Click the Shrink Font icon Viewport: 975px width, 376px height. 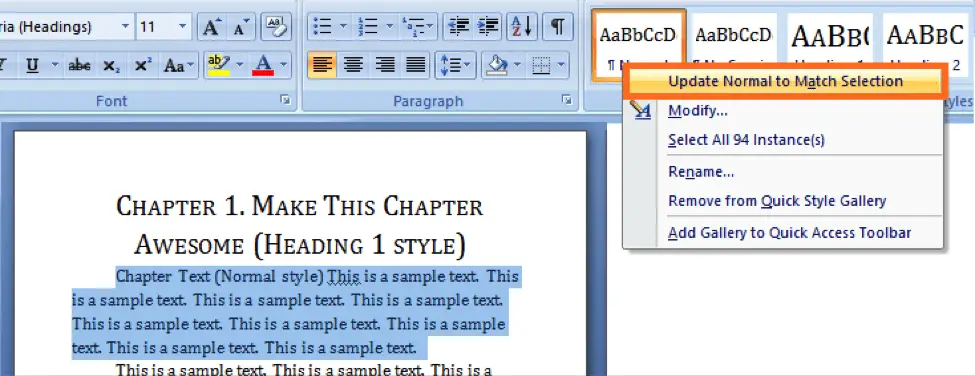coord(241,27)
